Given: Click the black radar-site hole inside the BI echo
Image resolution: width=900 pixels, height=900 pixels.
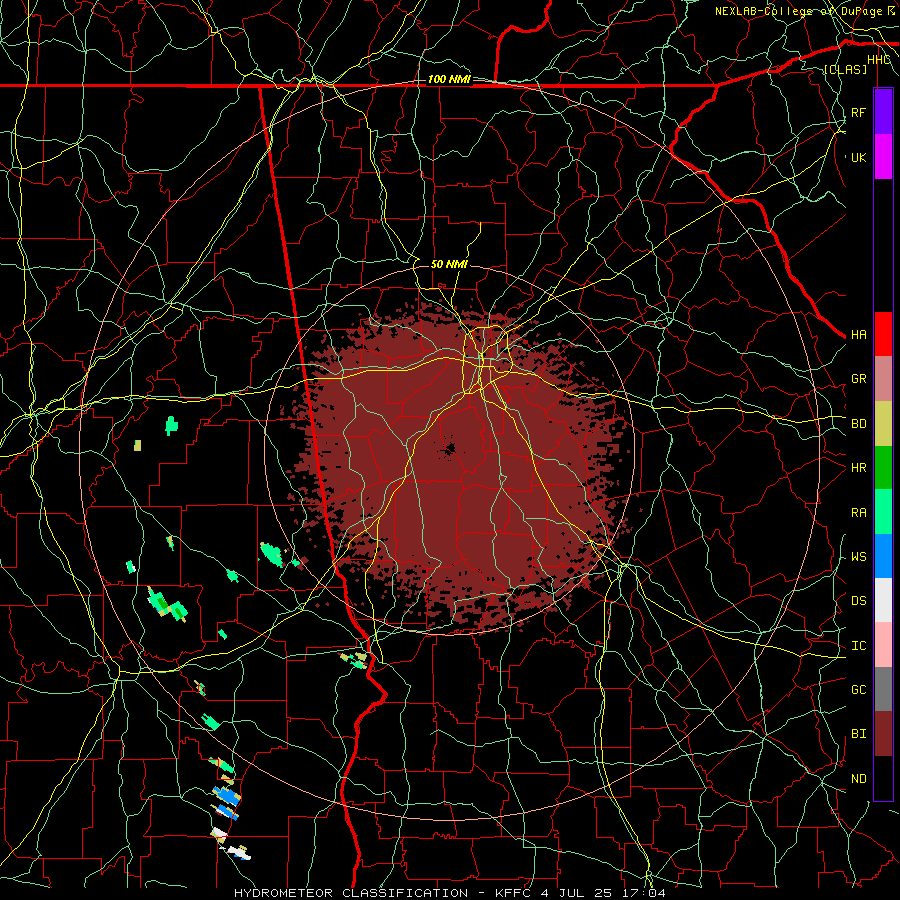Looking at the screenshot, I should pyautogui.click(x=448, y=449).
